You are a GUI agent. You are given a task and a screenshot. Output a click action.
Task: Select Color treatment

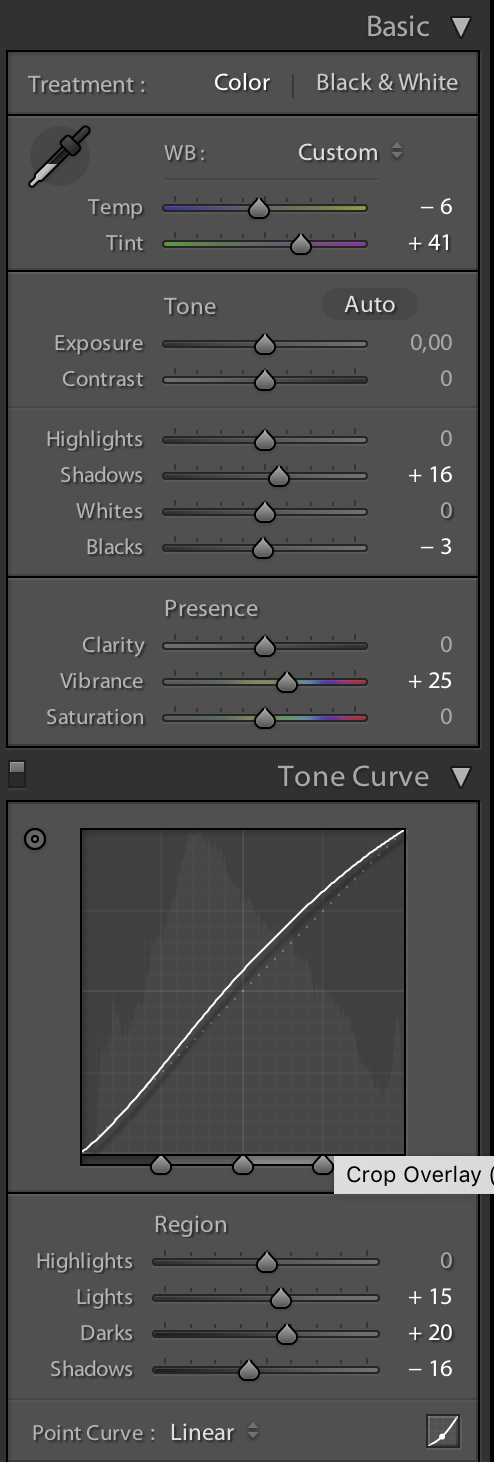click(x=242, y=83)
